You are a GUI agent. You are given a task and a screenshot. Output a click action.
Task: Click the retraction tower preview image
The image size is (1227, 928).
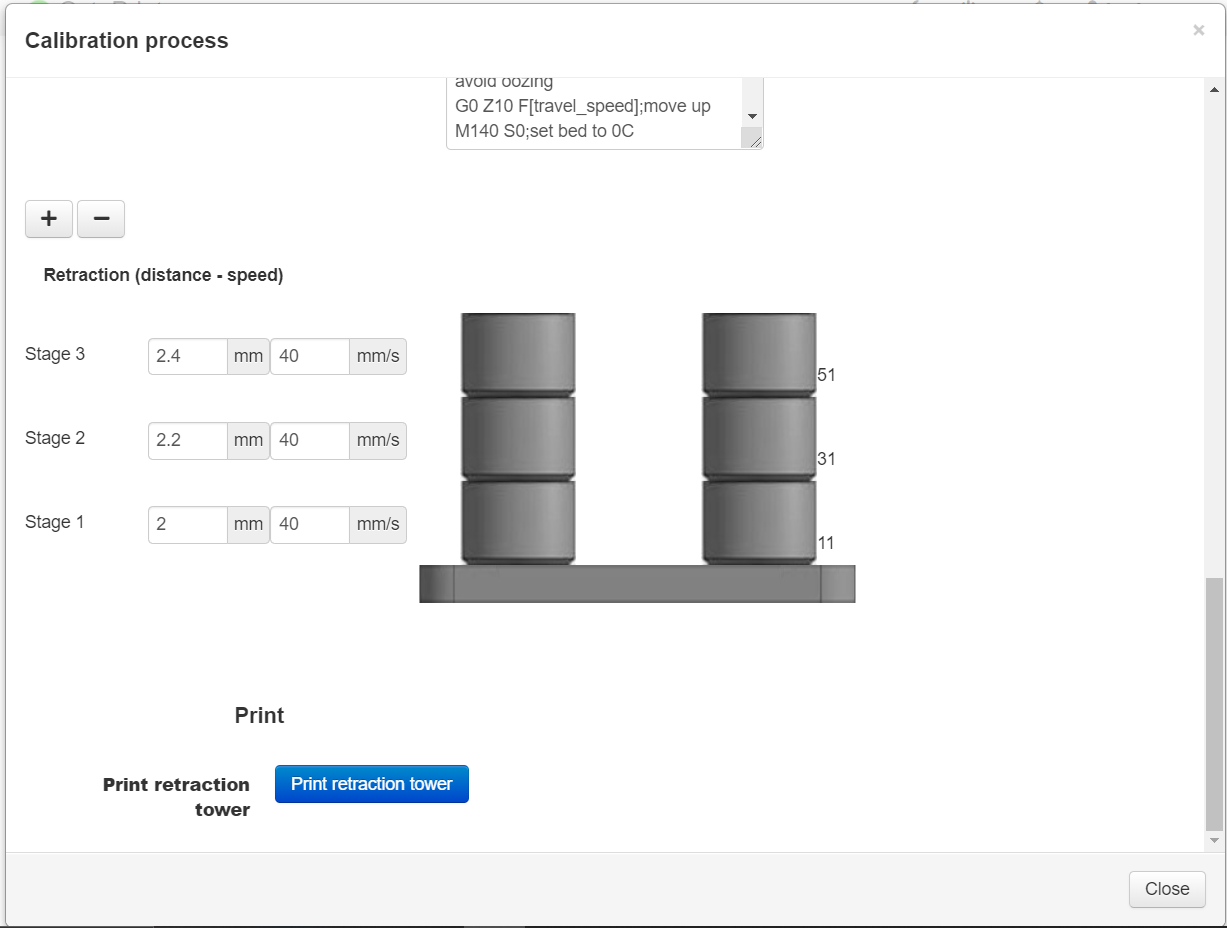click(x=637, y=458)
